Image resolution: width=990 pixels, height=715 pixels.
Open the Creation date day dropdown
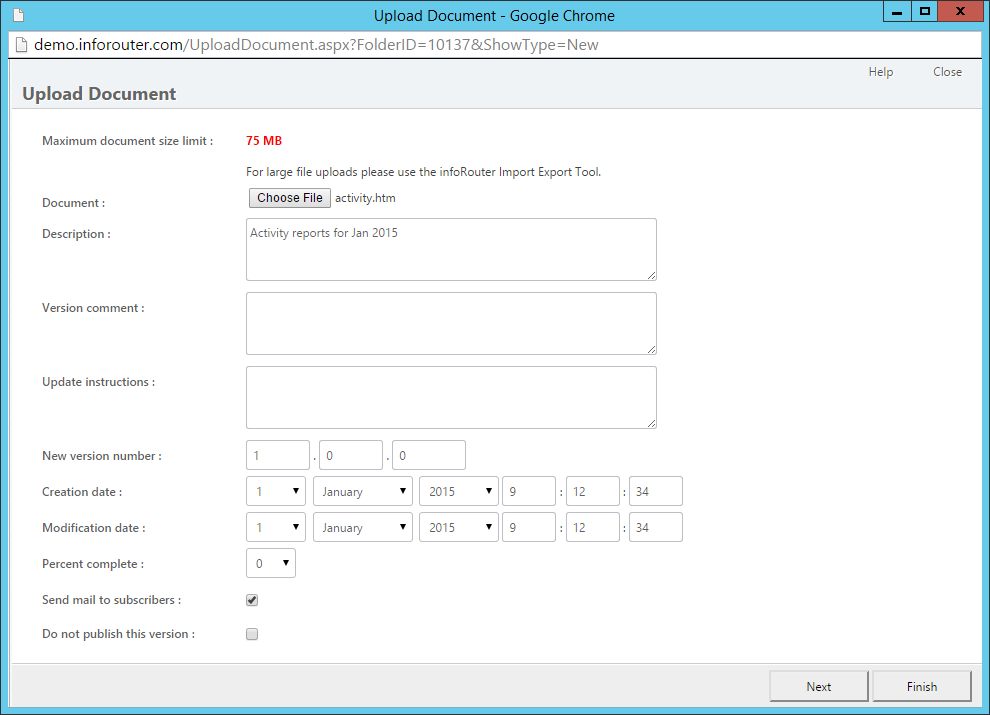coord(276,491)
